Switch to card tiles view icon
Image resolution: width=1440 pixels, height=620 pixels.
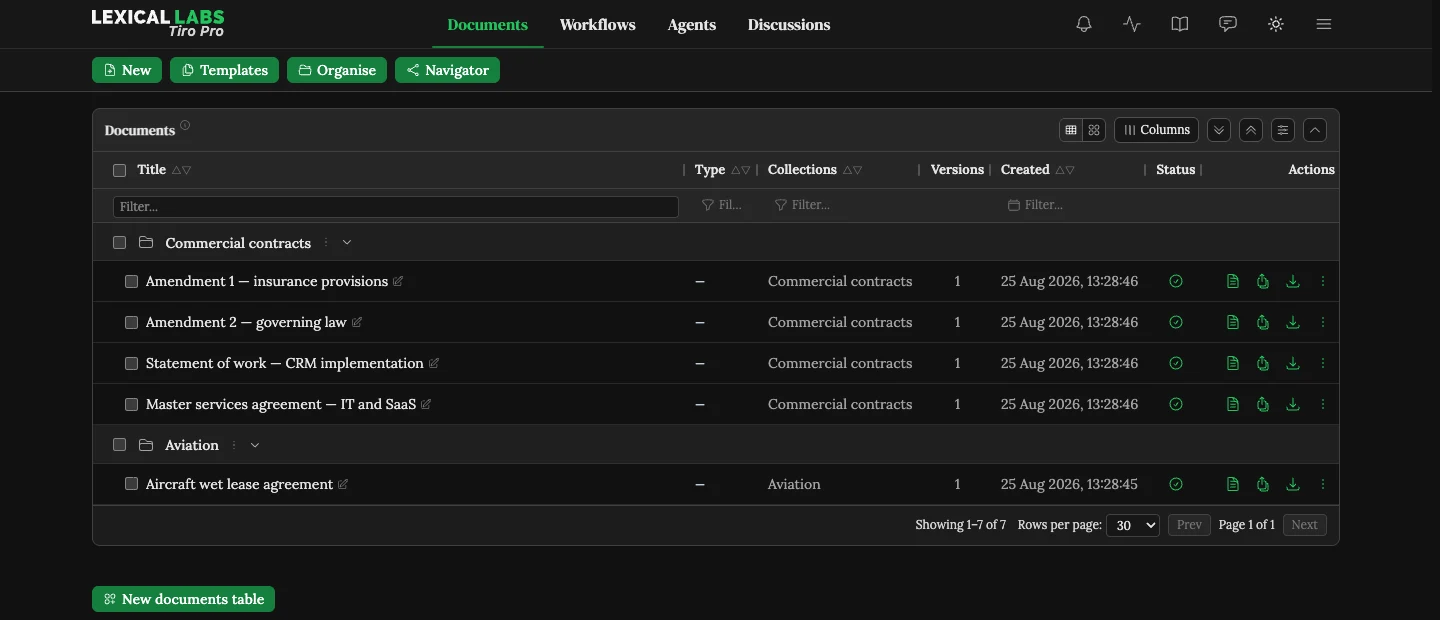coord(1094,130)
